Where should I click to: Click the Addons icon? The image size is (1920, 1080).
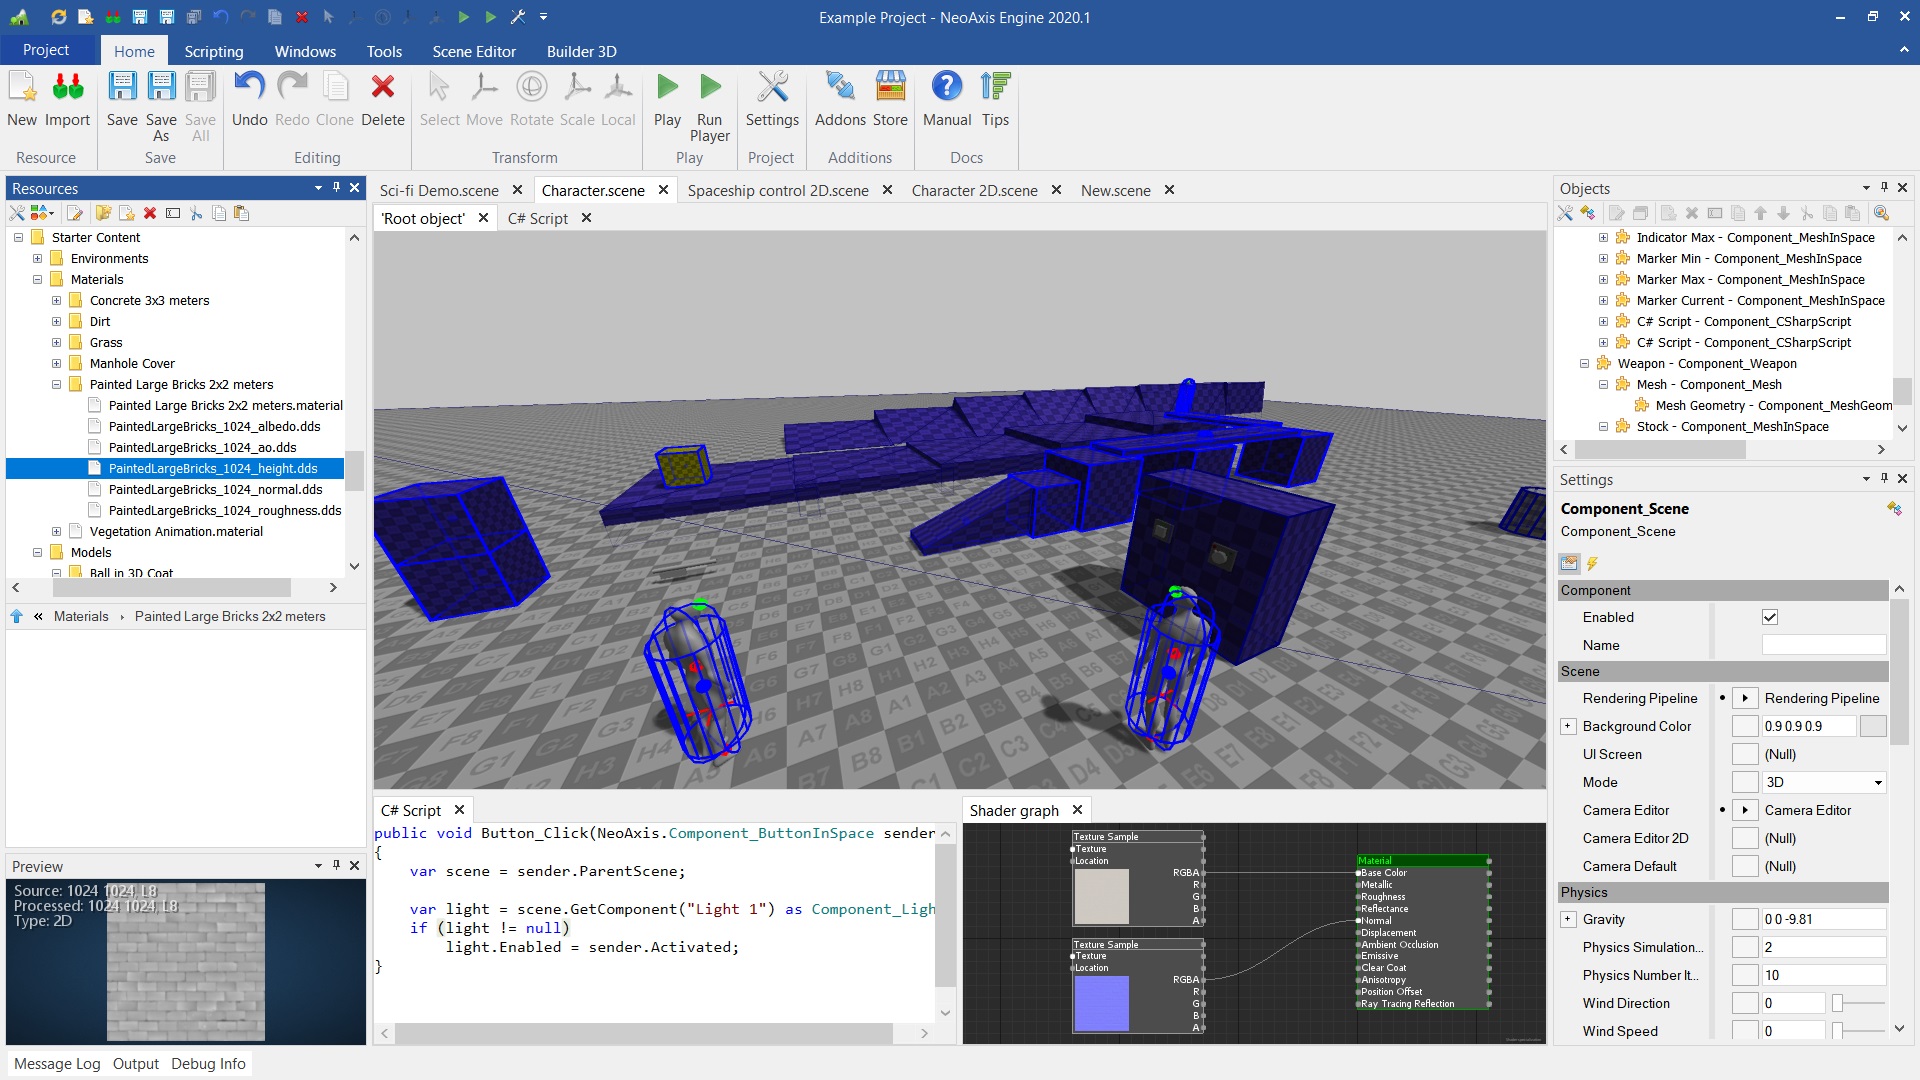pos(839,88)
